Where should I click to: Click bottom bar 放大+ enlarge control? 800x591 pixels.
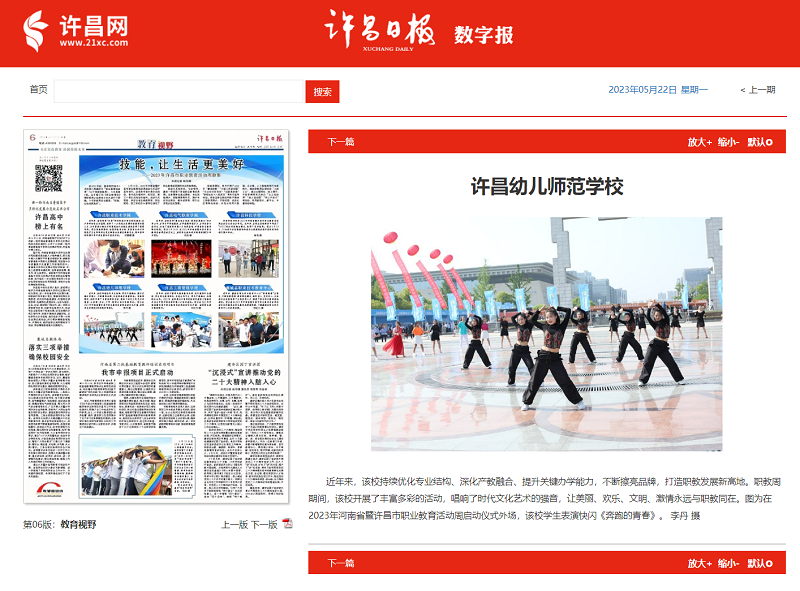click(699, 564)
